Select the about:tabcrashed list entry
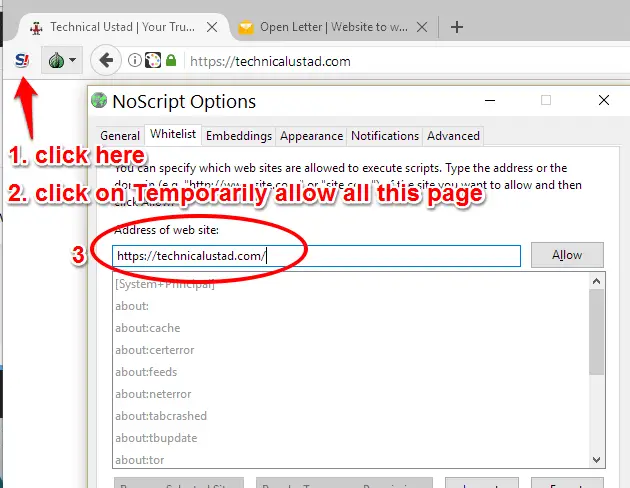This screenshot has height=488, width=630. (352, 416)
